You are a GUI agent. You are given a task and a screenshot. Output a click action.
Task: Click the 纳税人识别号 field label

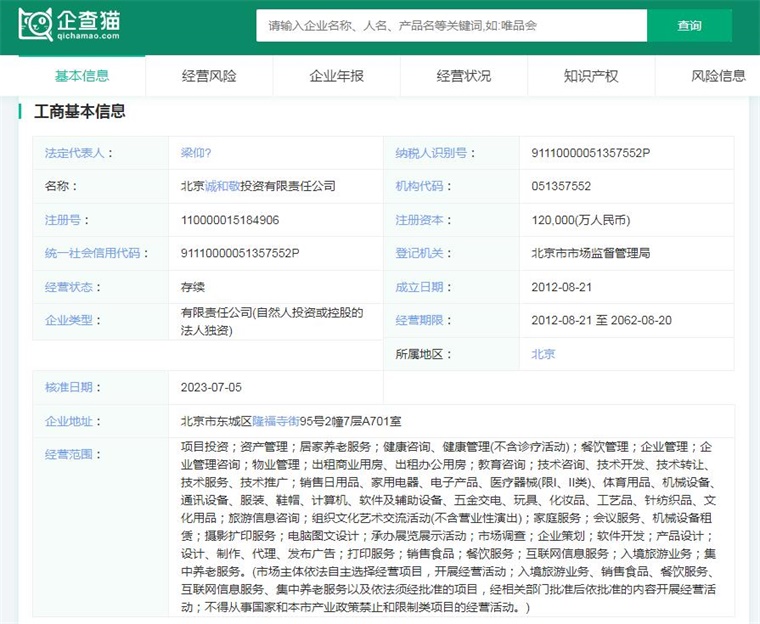(x=435, y=153)
